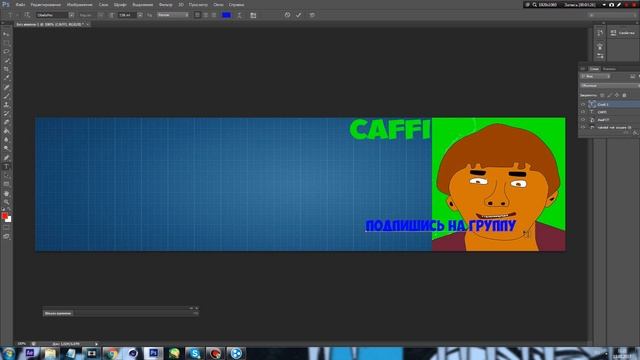
Task: Lock image pixels with brush lock icon
Action: 610,95
